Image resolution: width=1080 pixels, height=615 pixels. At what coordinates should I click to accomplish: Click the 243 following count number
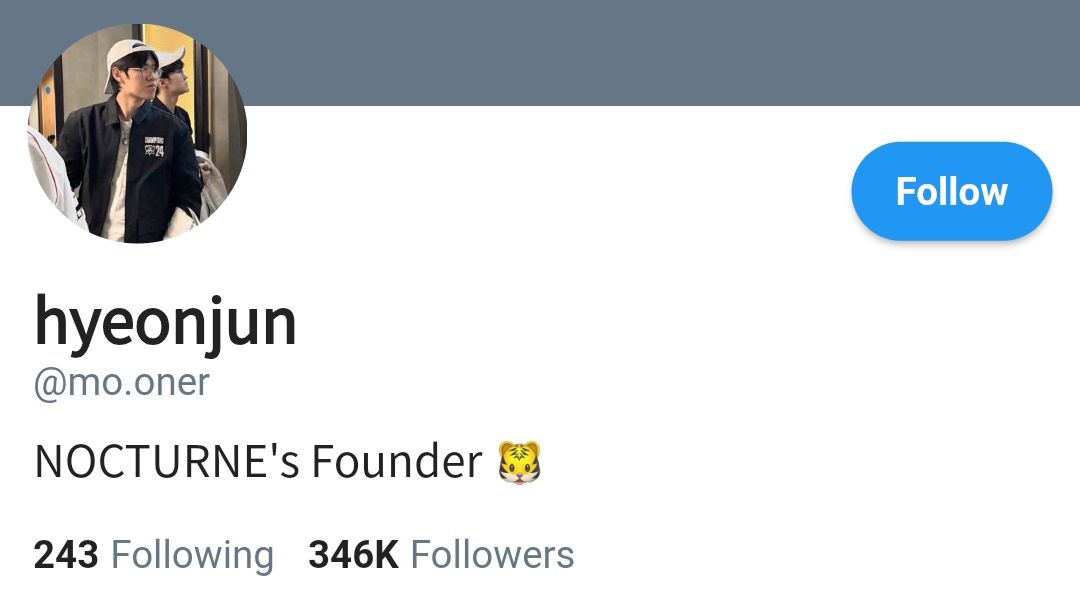pos(65,555)
